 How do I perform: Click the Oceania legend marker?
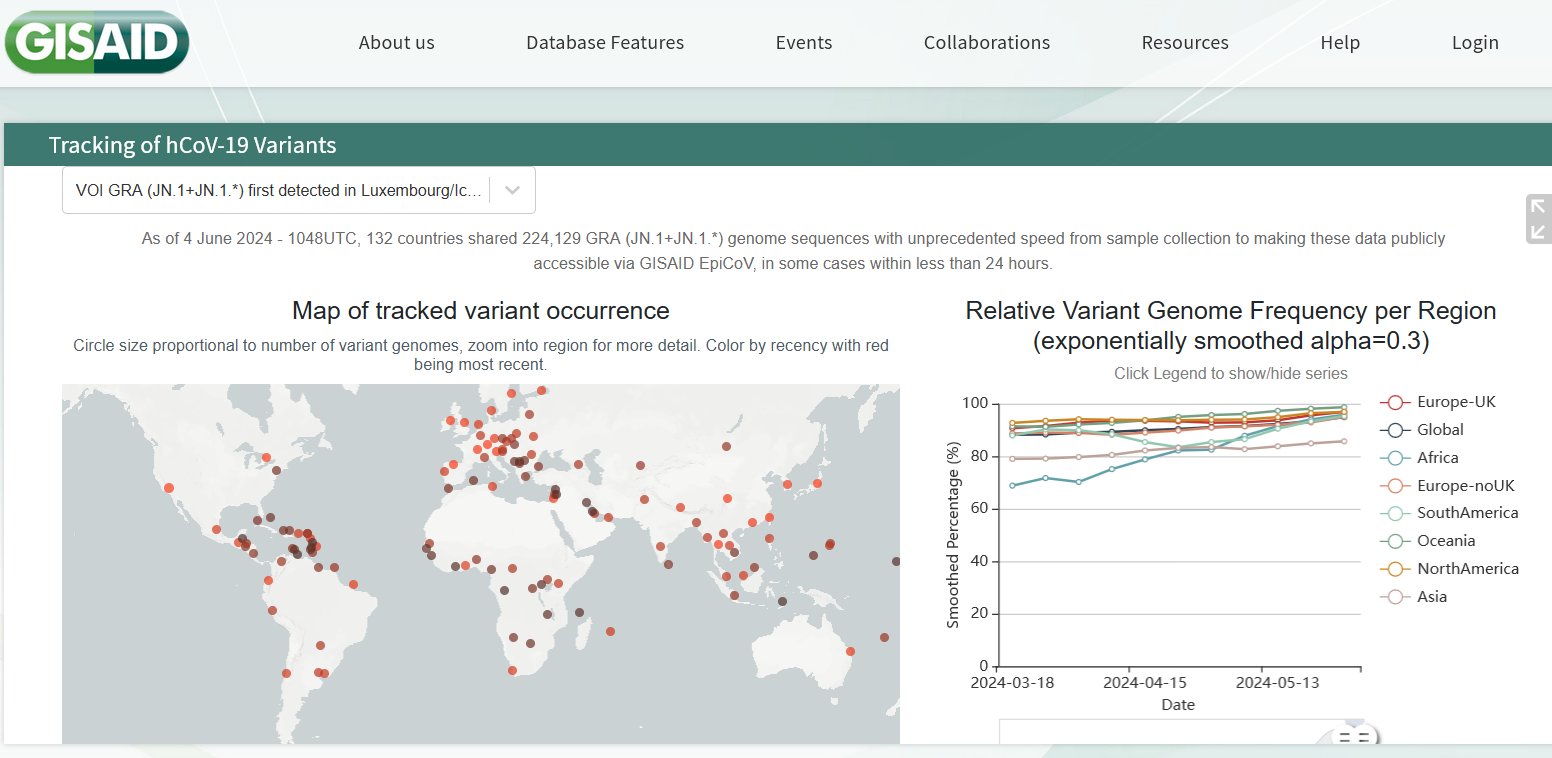(x=1395, y=541)
